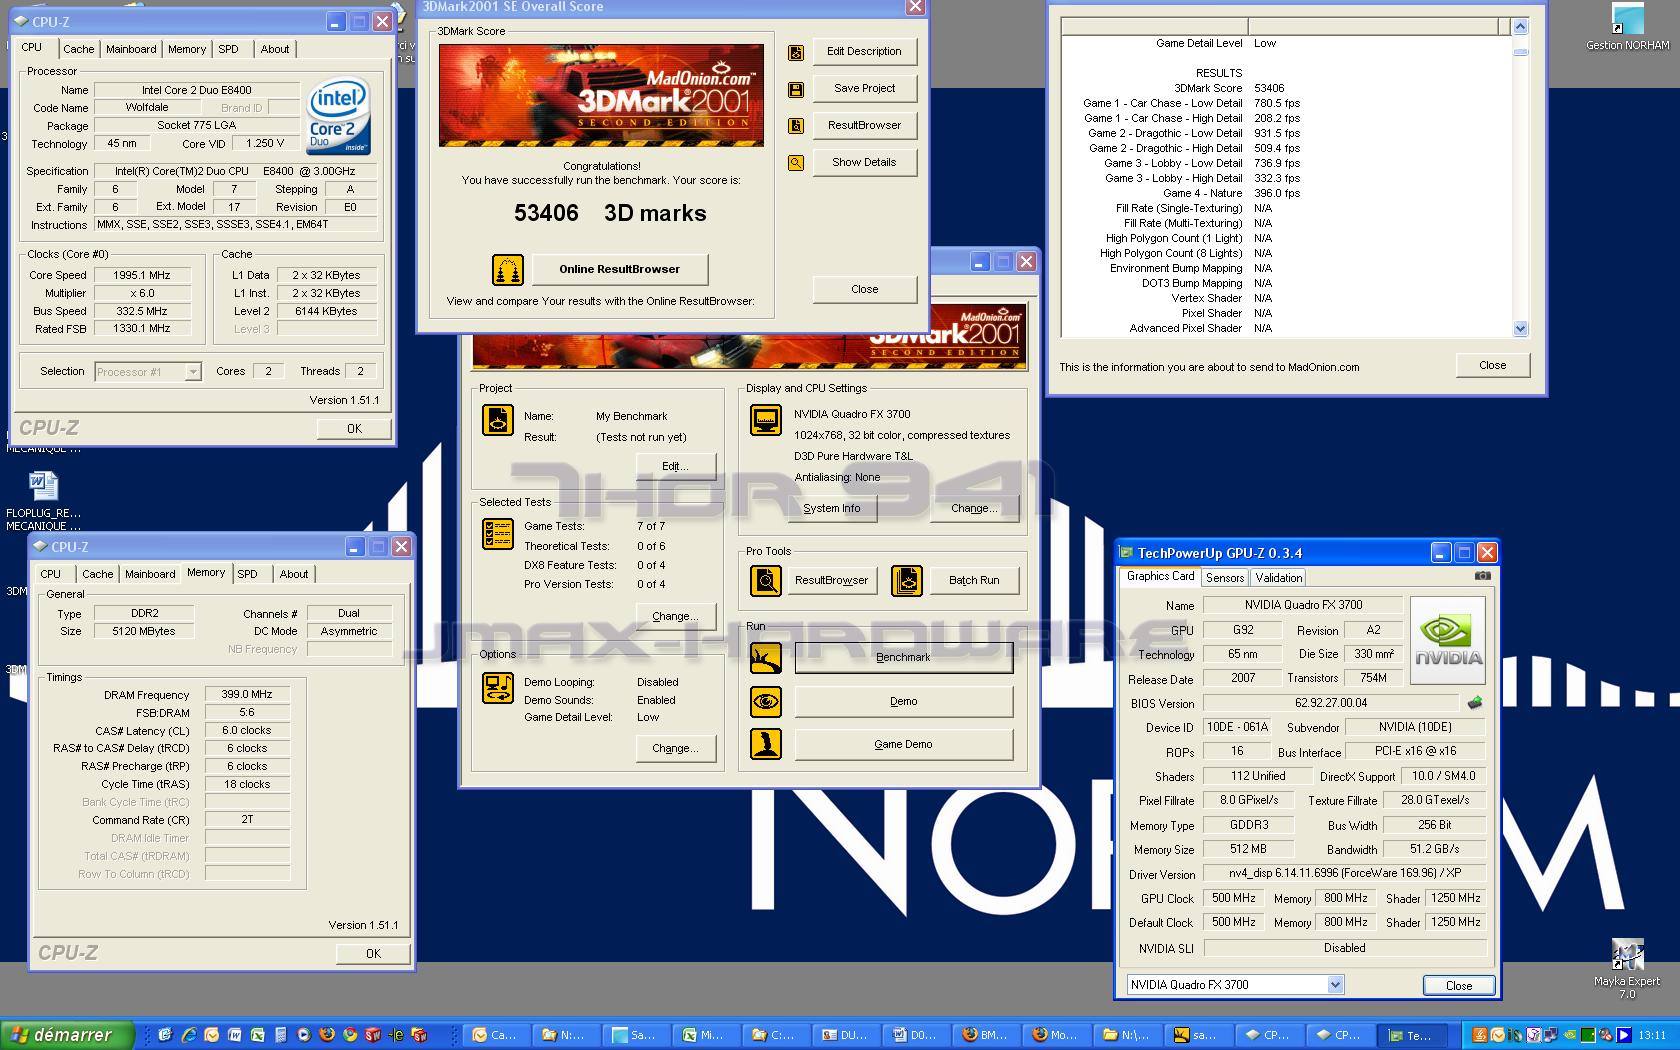Open About tab in the CPU-Z memory window

[294, 574]
